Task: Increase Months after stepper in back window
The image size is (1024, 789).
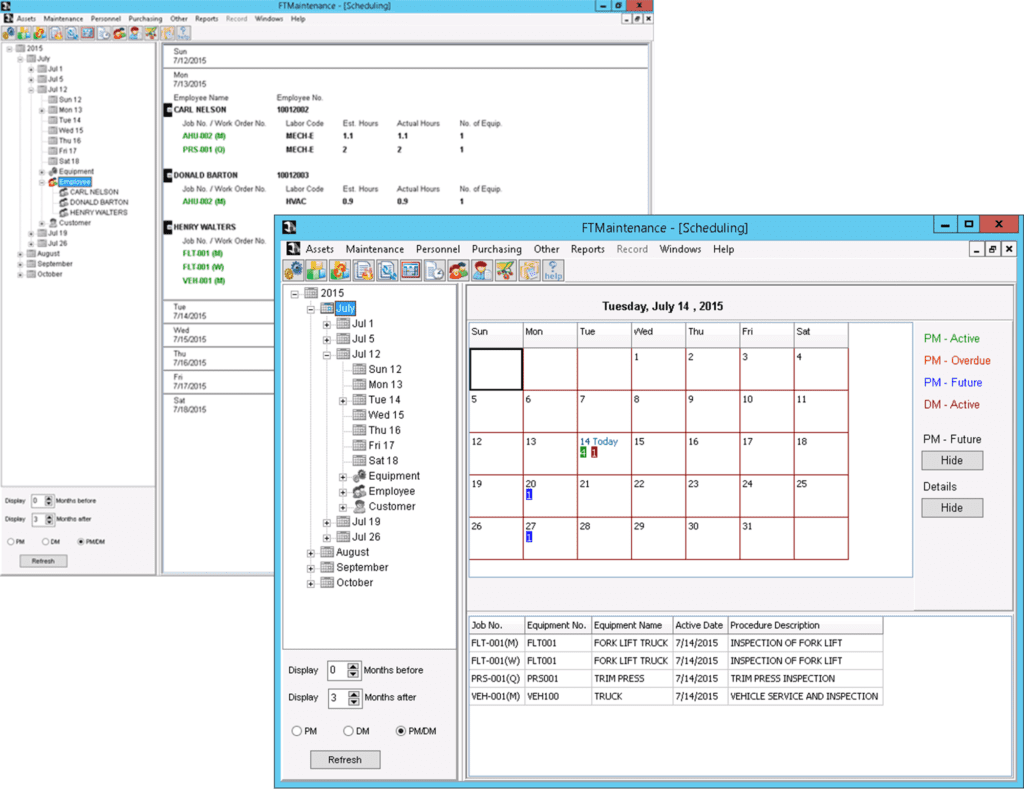Action: point(49,516)
